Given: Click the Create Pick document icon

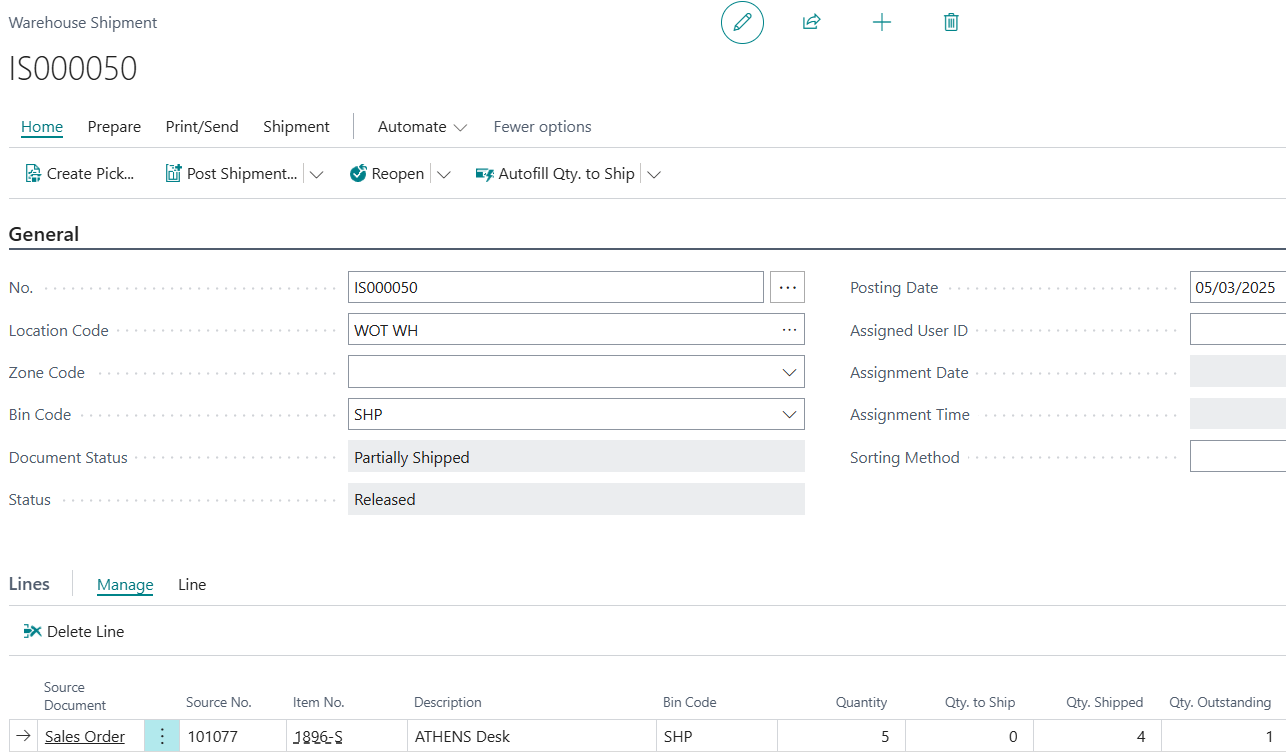Looking at the screenshot, I should [33, 173].
